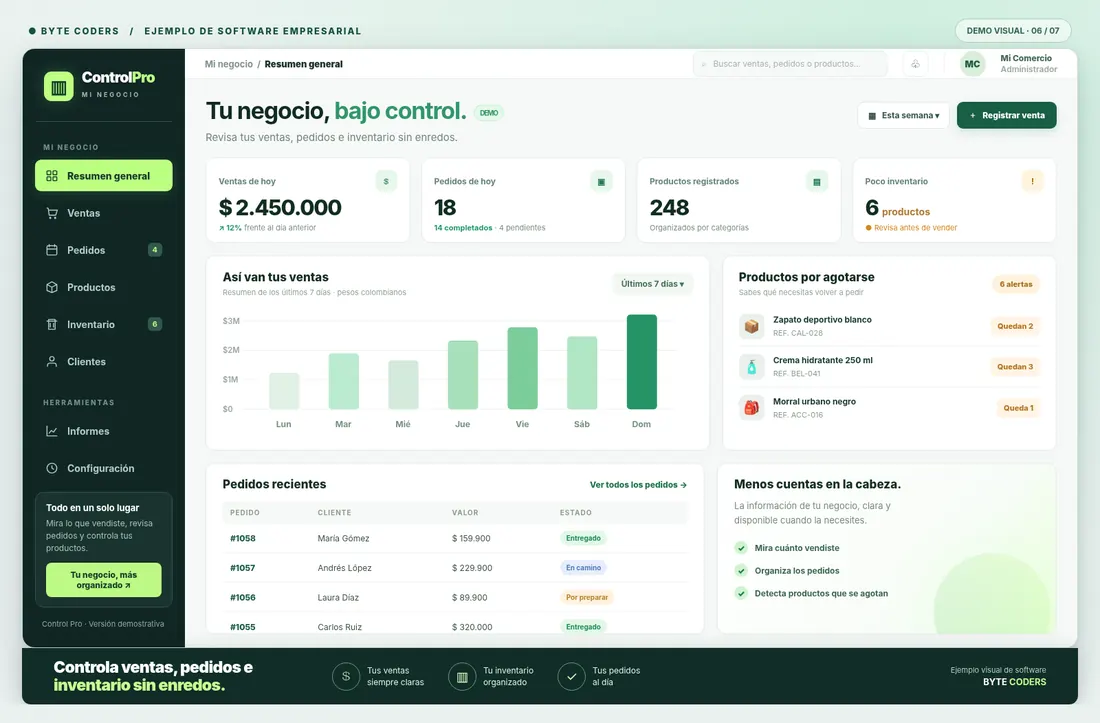Click order number #1056

pyautogui.click(x=243, y=597)
